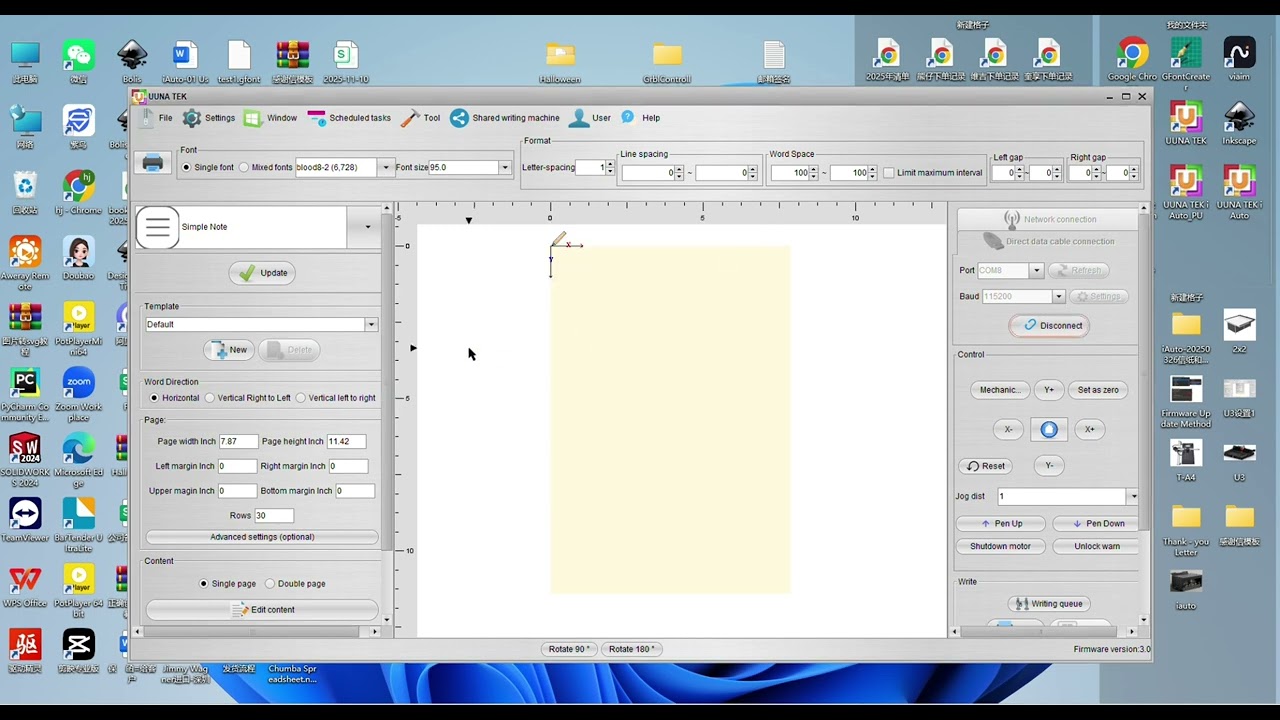Open the Settings menu
Image resolution: width=1280 pixels, height=720 pixels.
[209, 118]
